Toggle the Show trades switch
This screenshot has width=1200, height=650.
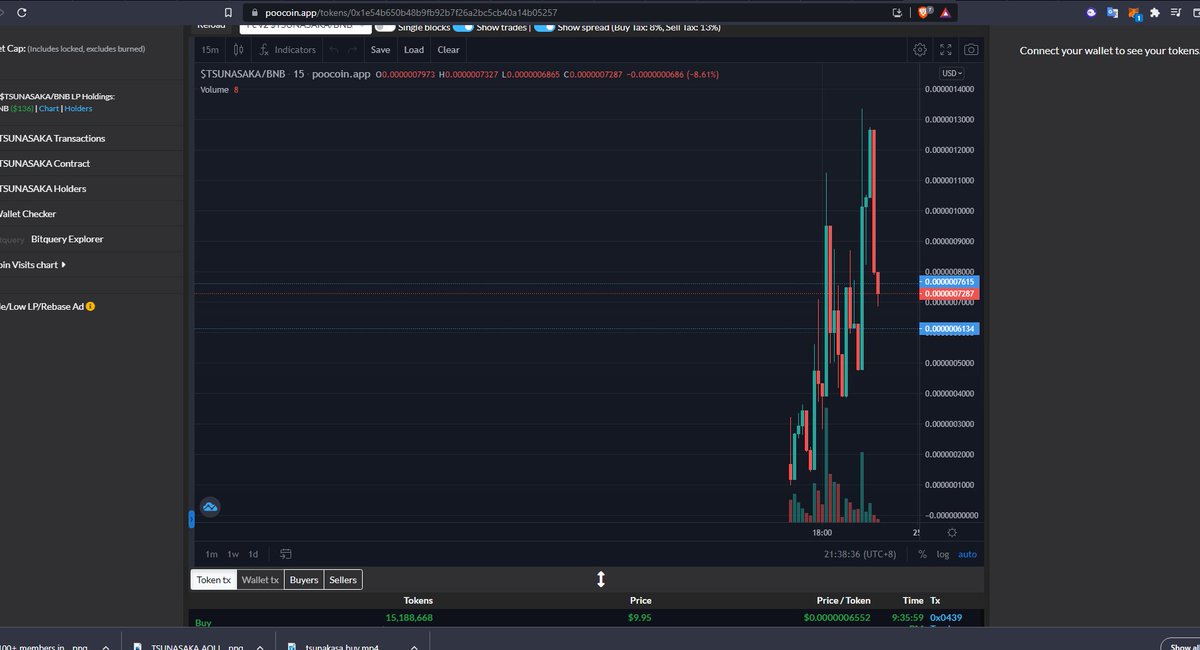tap(463, 27)
